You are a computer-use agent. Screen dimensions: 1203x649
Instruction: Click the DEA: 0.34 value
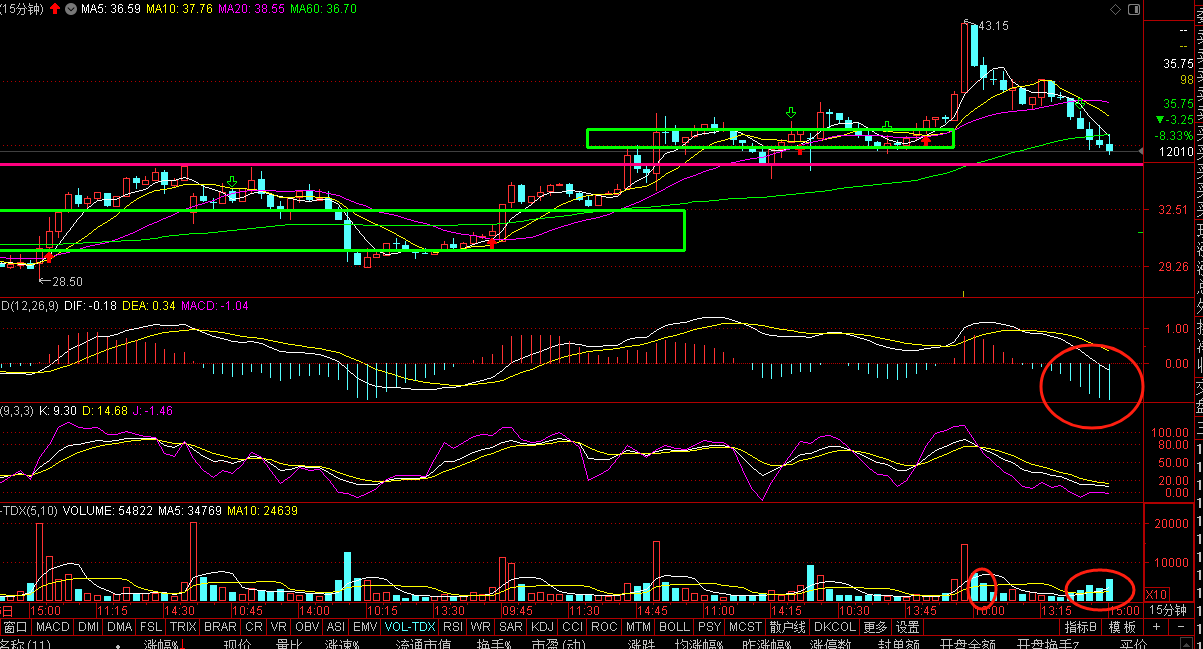point(149,305)
